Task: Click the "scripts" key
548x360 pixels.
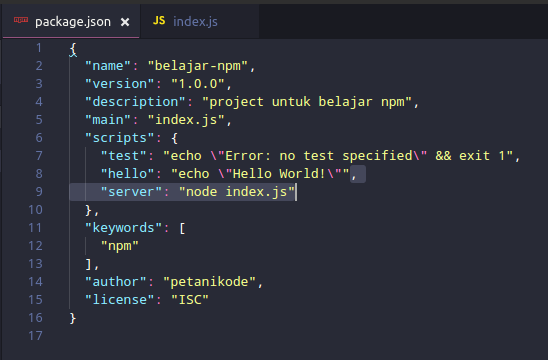Action: [x=120, y=138]
